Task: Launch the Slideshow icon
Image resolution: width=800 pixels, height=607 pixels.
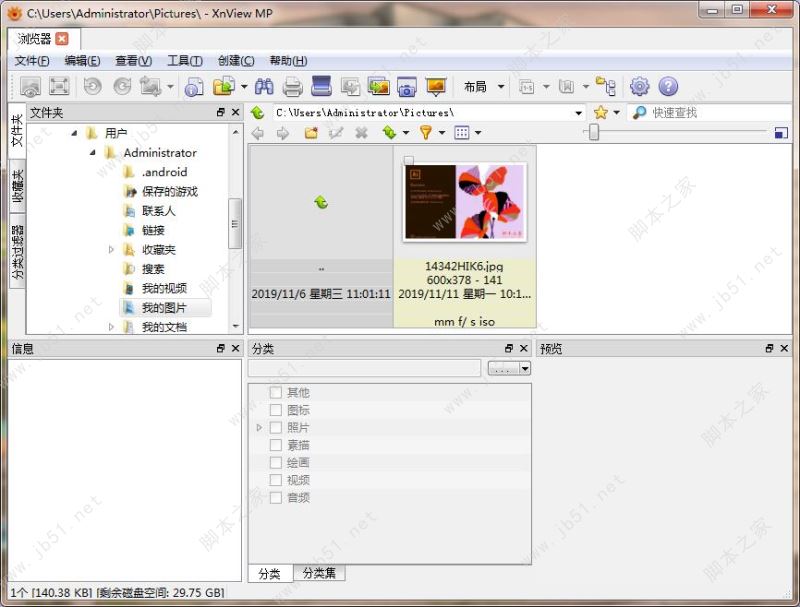Action: coord(436,87)
